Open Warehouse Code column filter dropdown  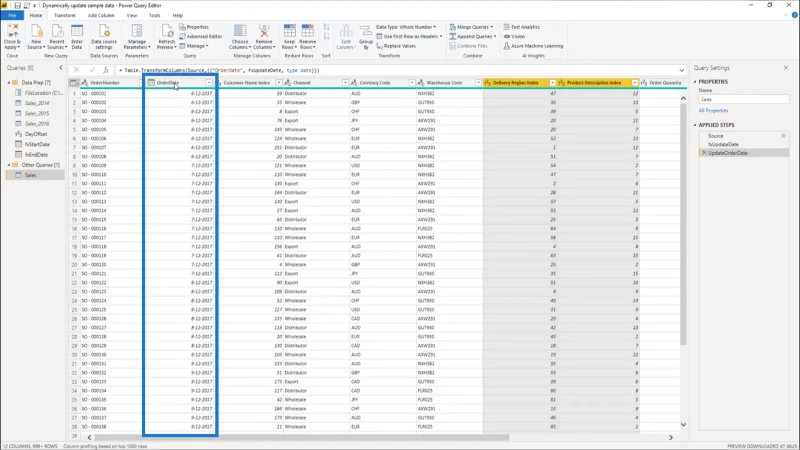[x=478, y=83]
